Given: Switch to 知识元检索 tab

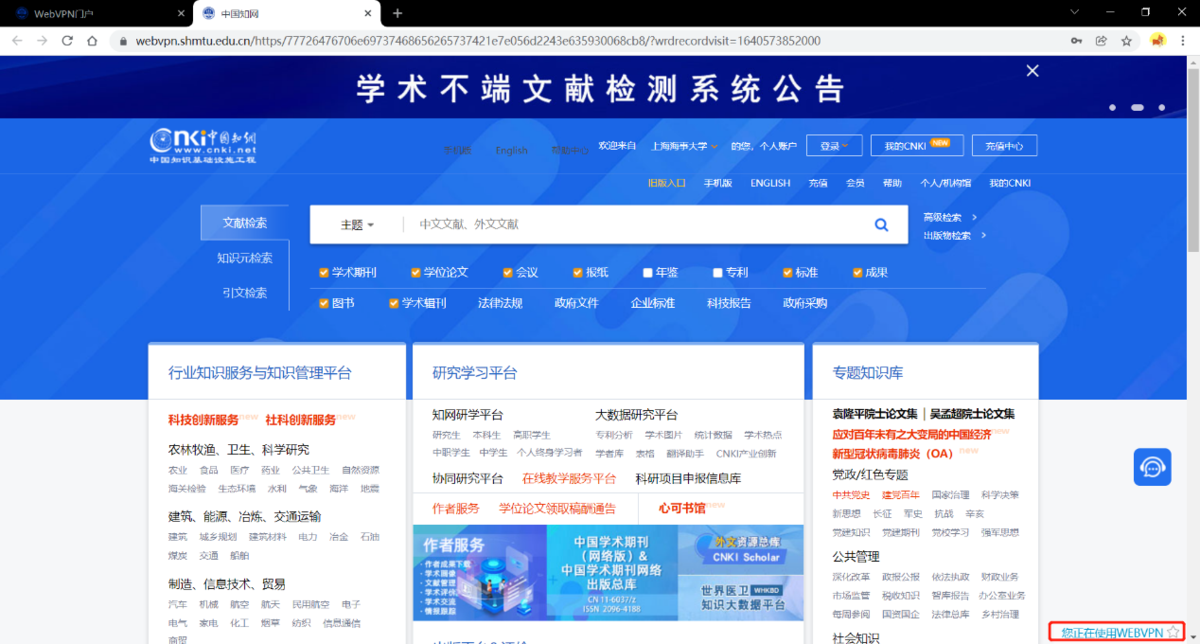Looking at the screenshot, I should click(x=244, y=258).
